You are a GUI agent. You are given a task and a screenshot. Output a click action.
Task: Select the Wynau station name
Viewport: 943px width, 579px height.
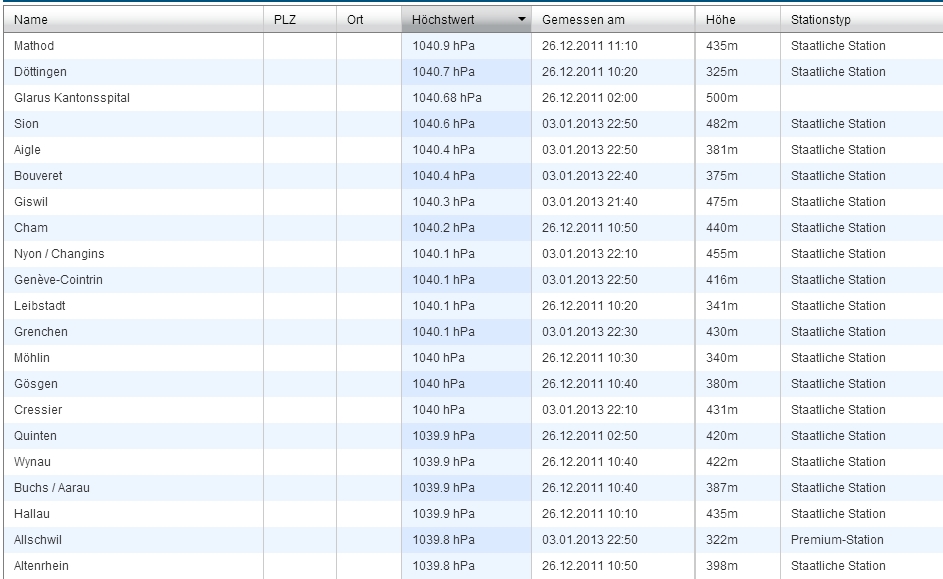pos(32,462)
